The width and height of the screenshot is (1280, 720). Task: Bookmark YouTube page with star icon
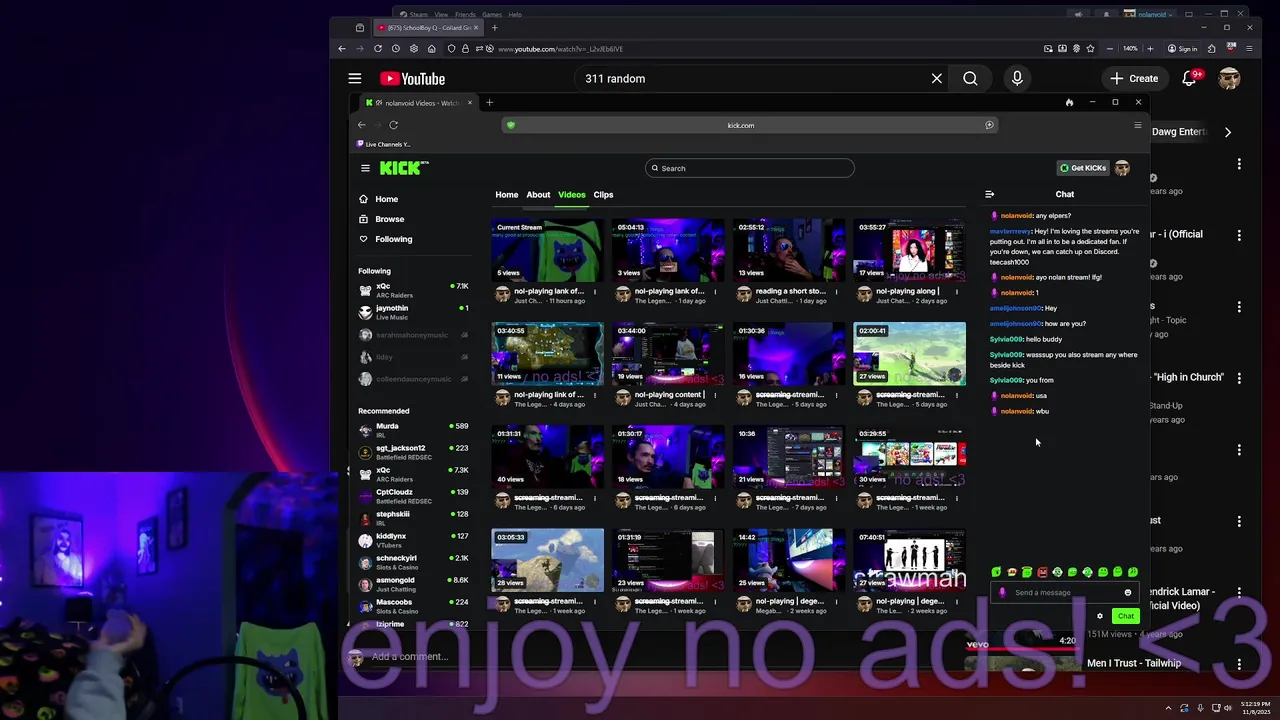pos(1090,48)
